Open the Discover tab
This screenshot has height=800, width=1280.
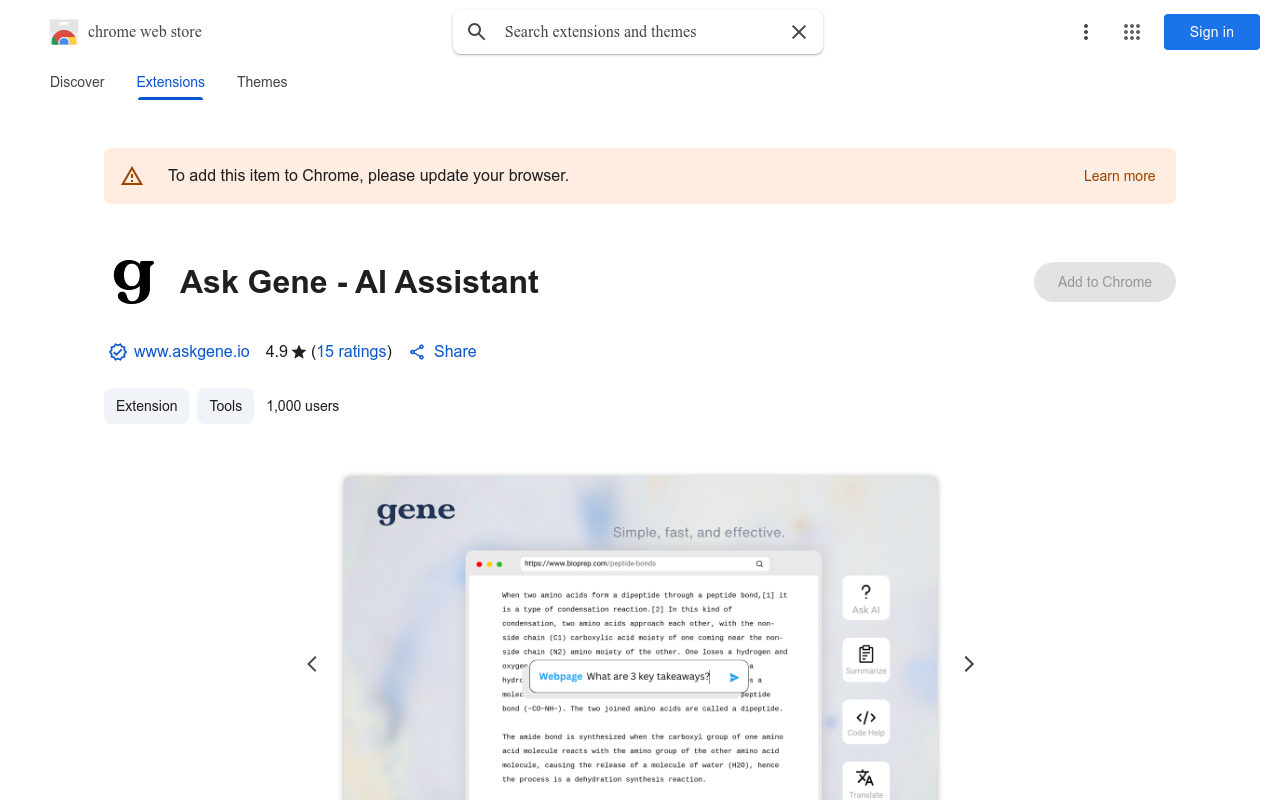76,82
